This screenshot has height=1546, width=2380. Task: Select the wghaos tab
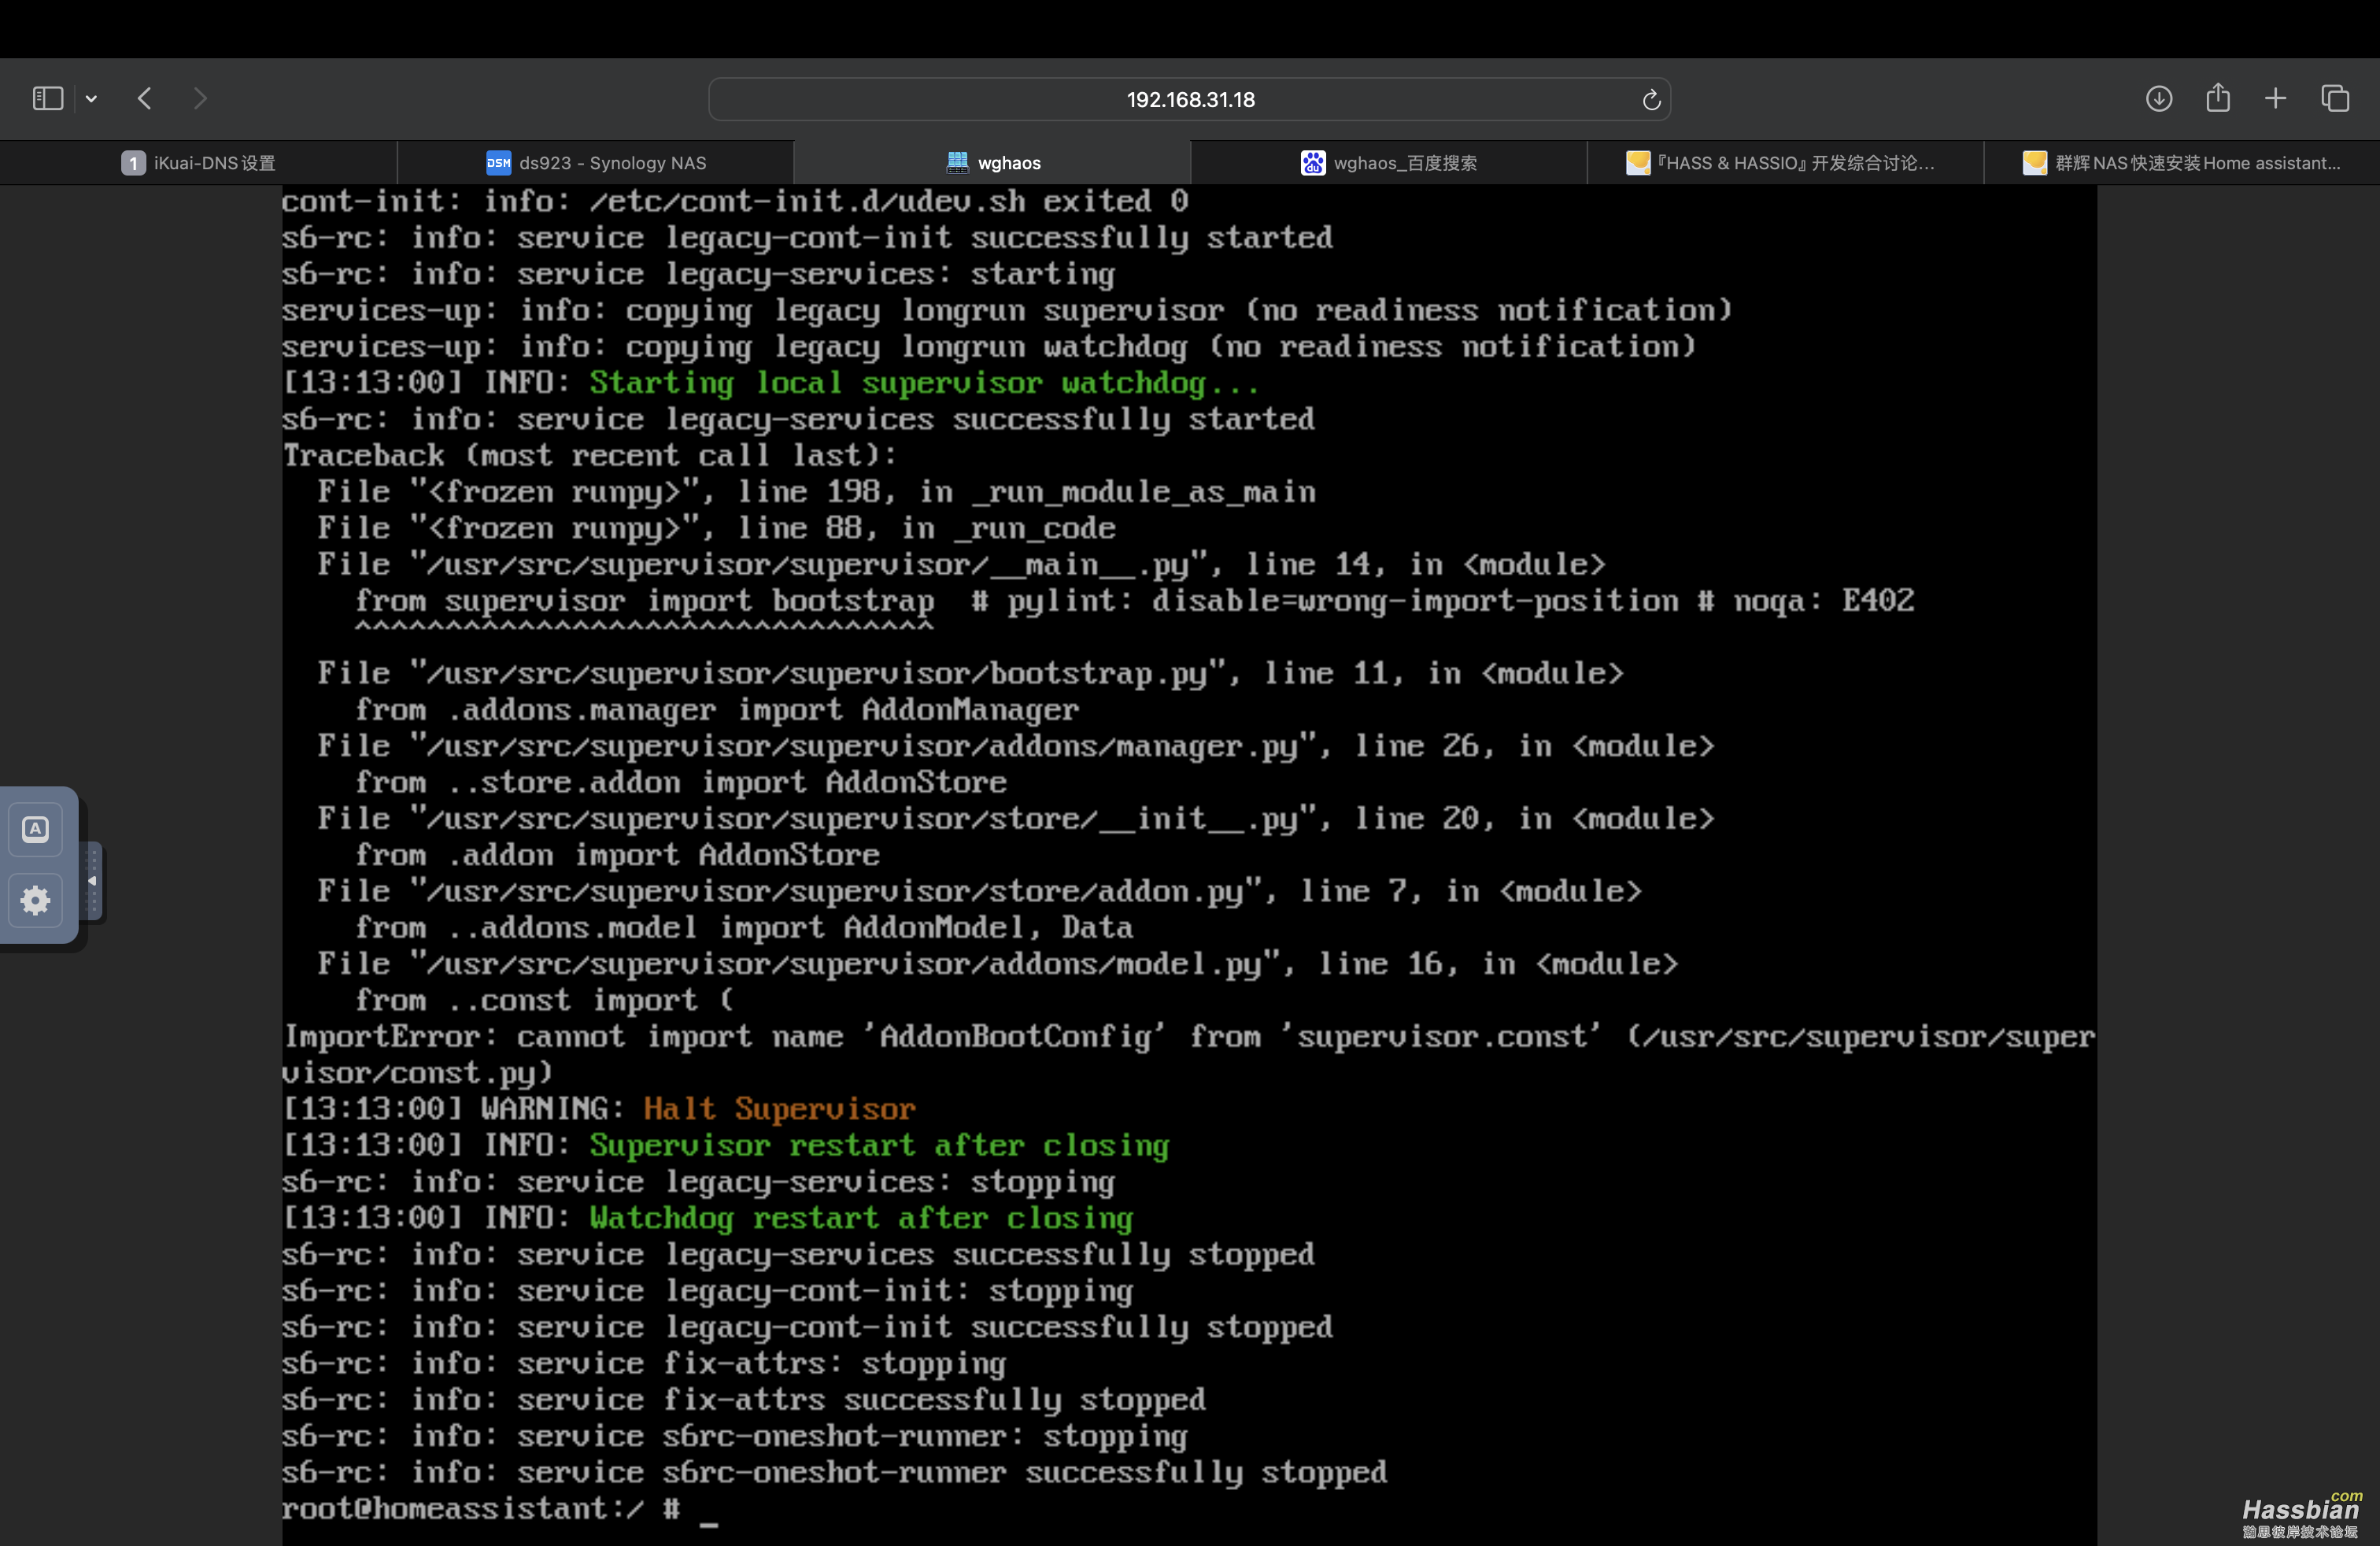(x=992, y=163)
